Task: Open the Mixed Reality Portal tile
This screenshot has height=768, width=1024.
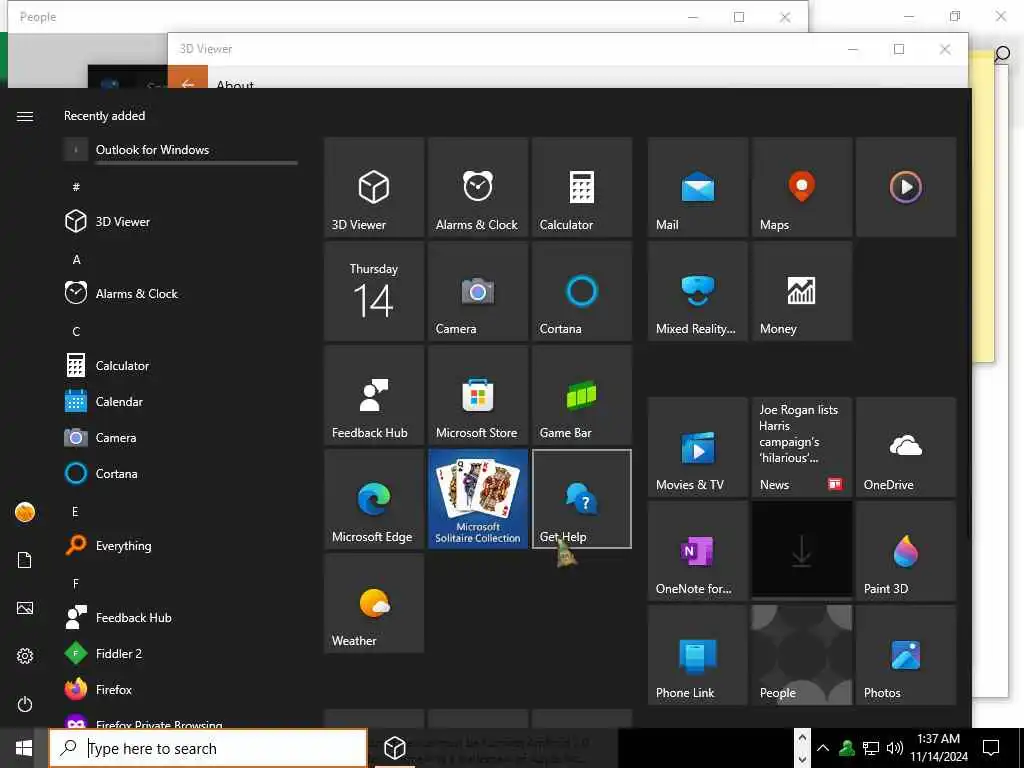Action: 697,291
